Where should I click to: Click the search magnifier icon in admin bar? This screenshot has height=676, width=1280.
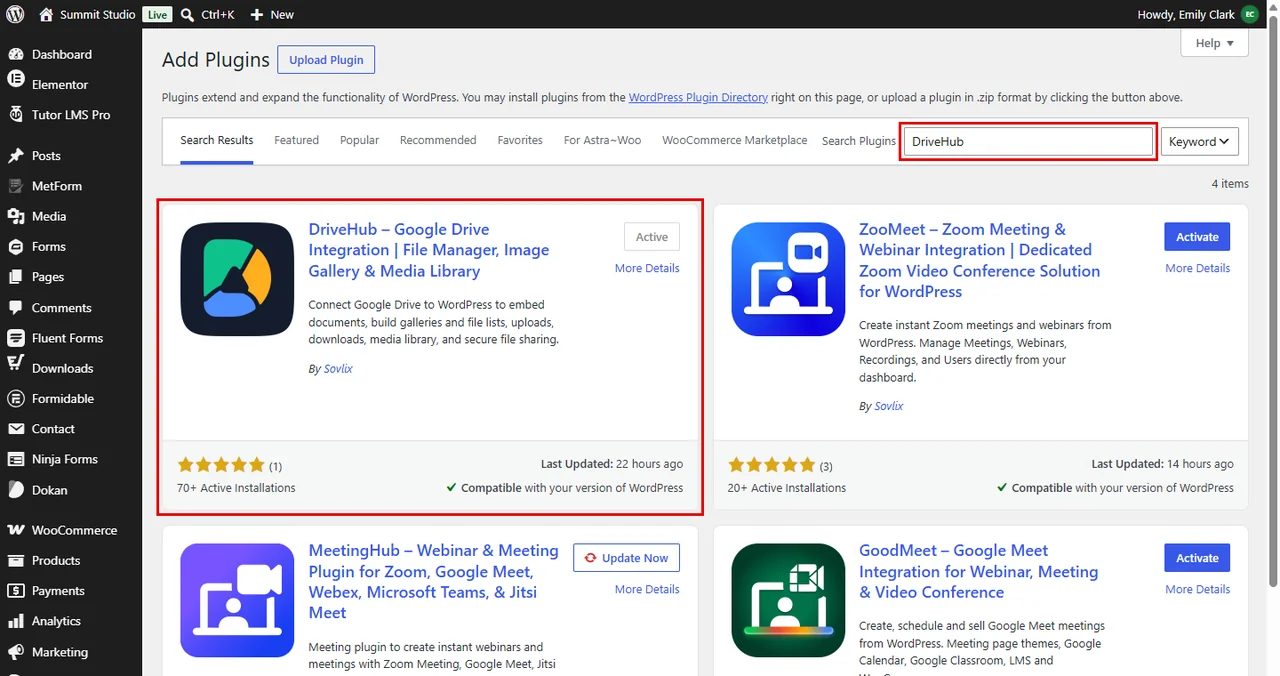[188, 15]
